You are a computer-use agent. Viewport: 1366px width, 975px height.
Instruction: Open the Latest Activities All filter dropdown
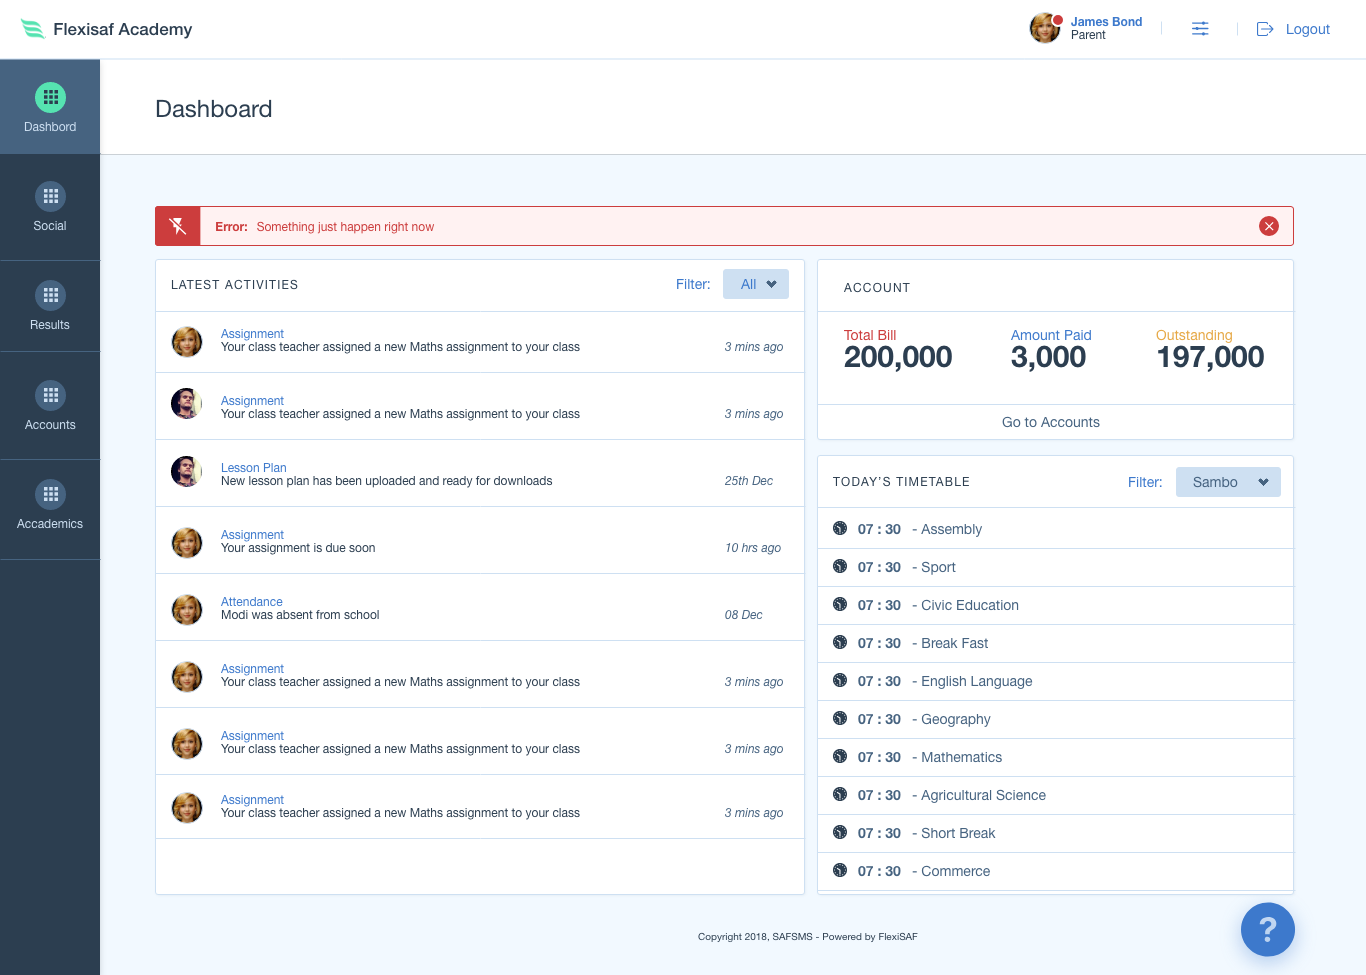tap(756, 284)
